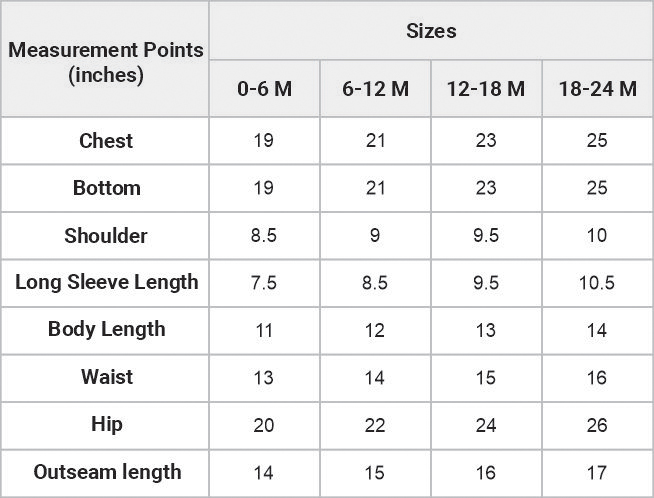Select the 6-12 M column header
The image size is (654, 498).
(x=375, y=88)
